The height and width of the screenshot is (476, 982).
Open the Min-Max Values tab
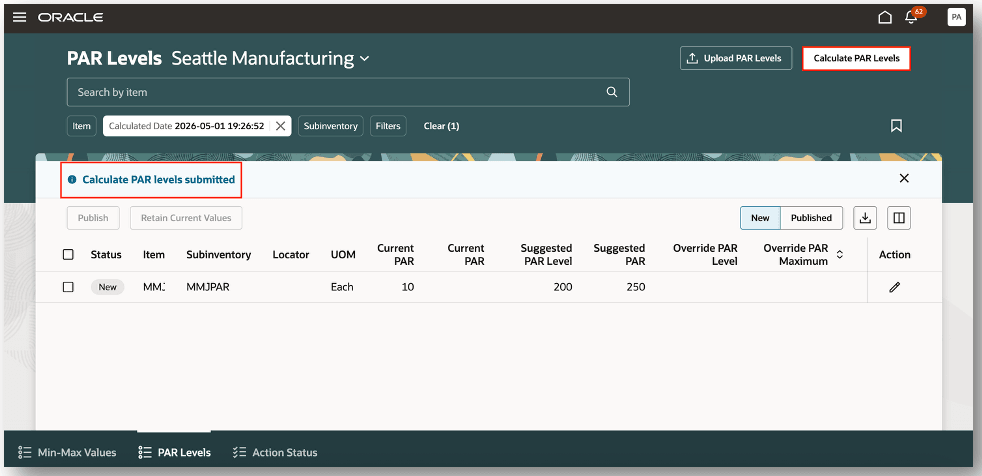(x=67, y=452)
